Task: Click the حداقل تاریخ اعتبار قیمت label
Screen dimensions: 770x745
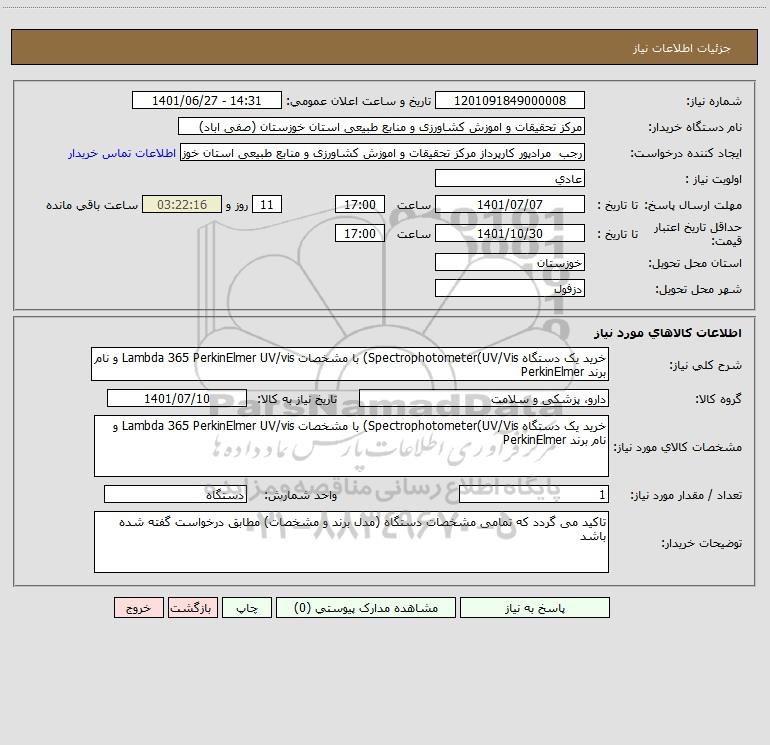Action: tap(698, 234)
